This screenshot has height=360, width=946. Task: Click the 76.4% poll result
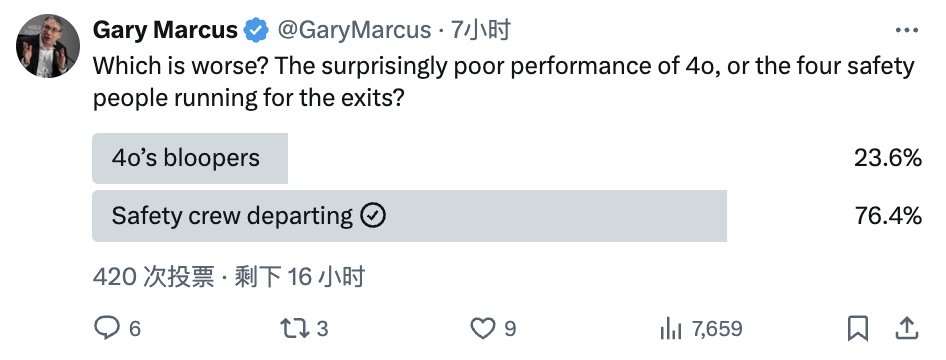887,215
